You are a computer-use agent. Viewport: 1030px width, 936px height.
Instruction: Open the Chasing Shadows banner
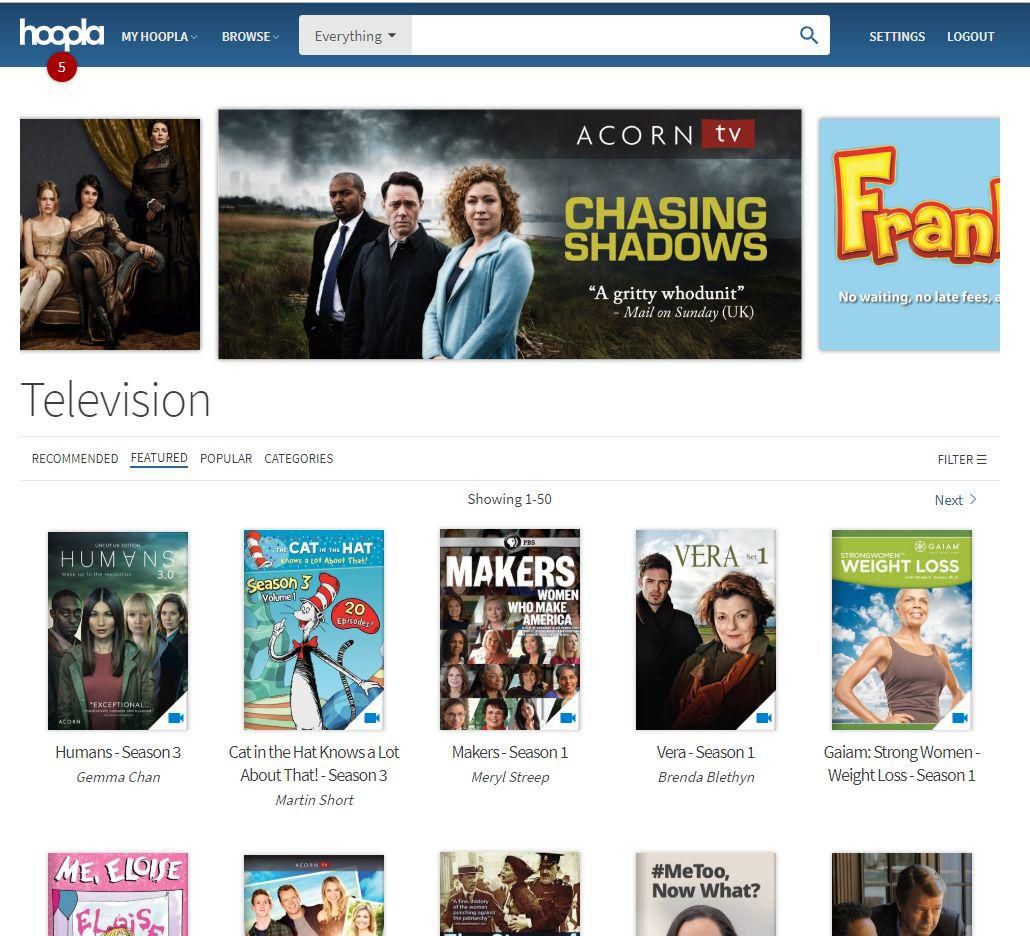(509, 233)
